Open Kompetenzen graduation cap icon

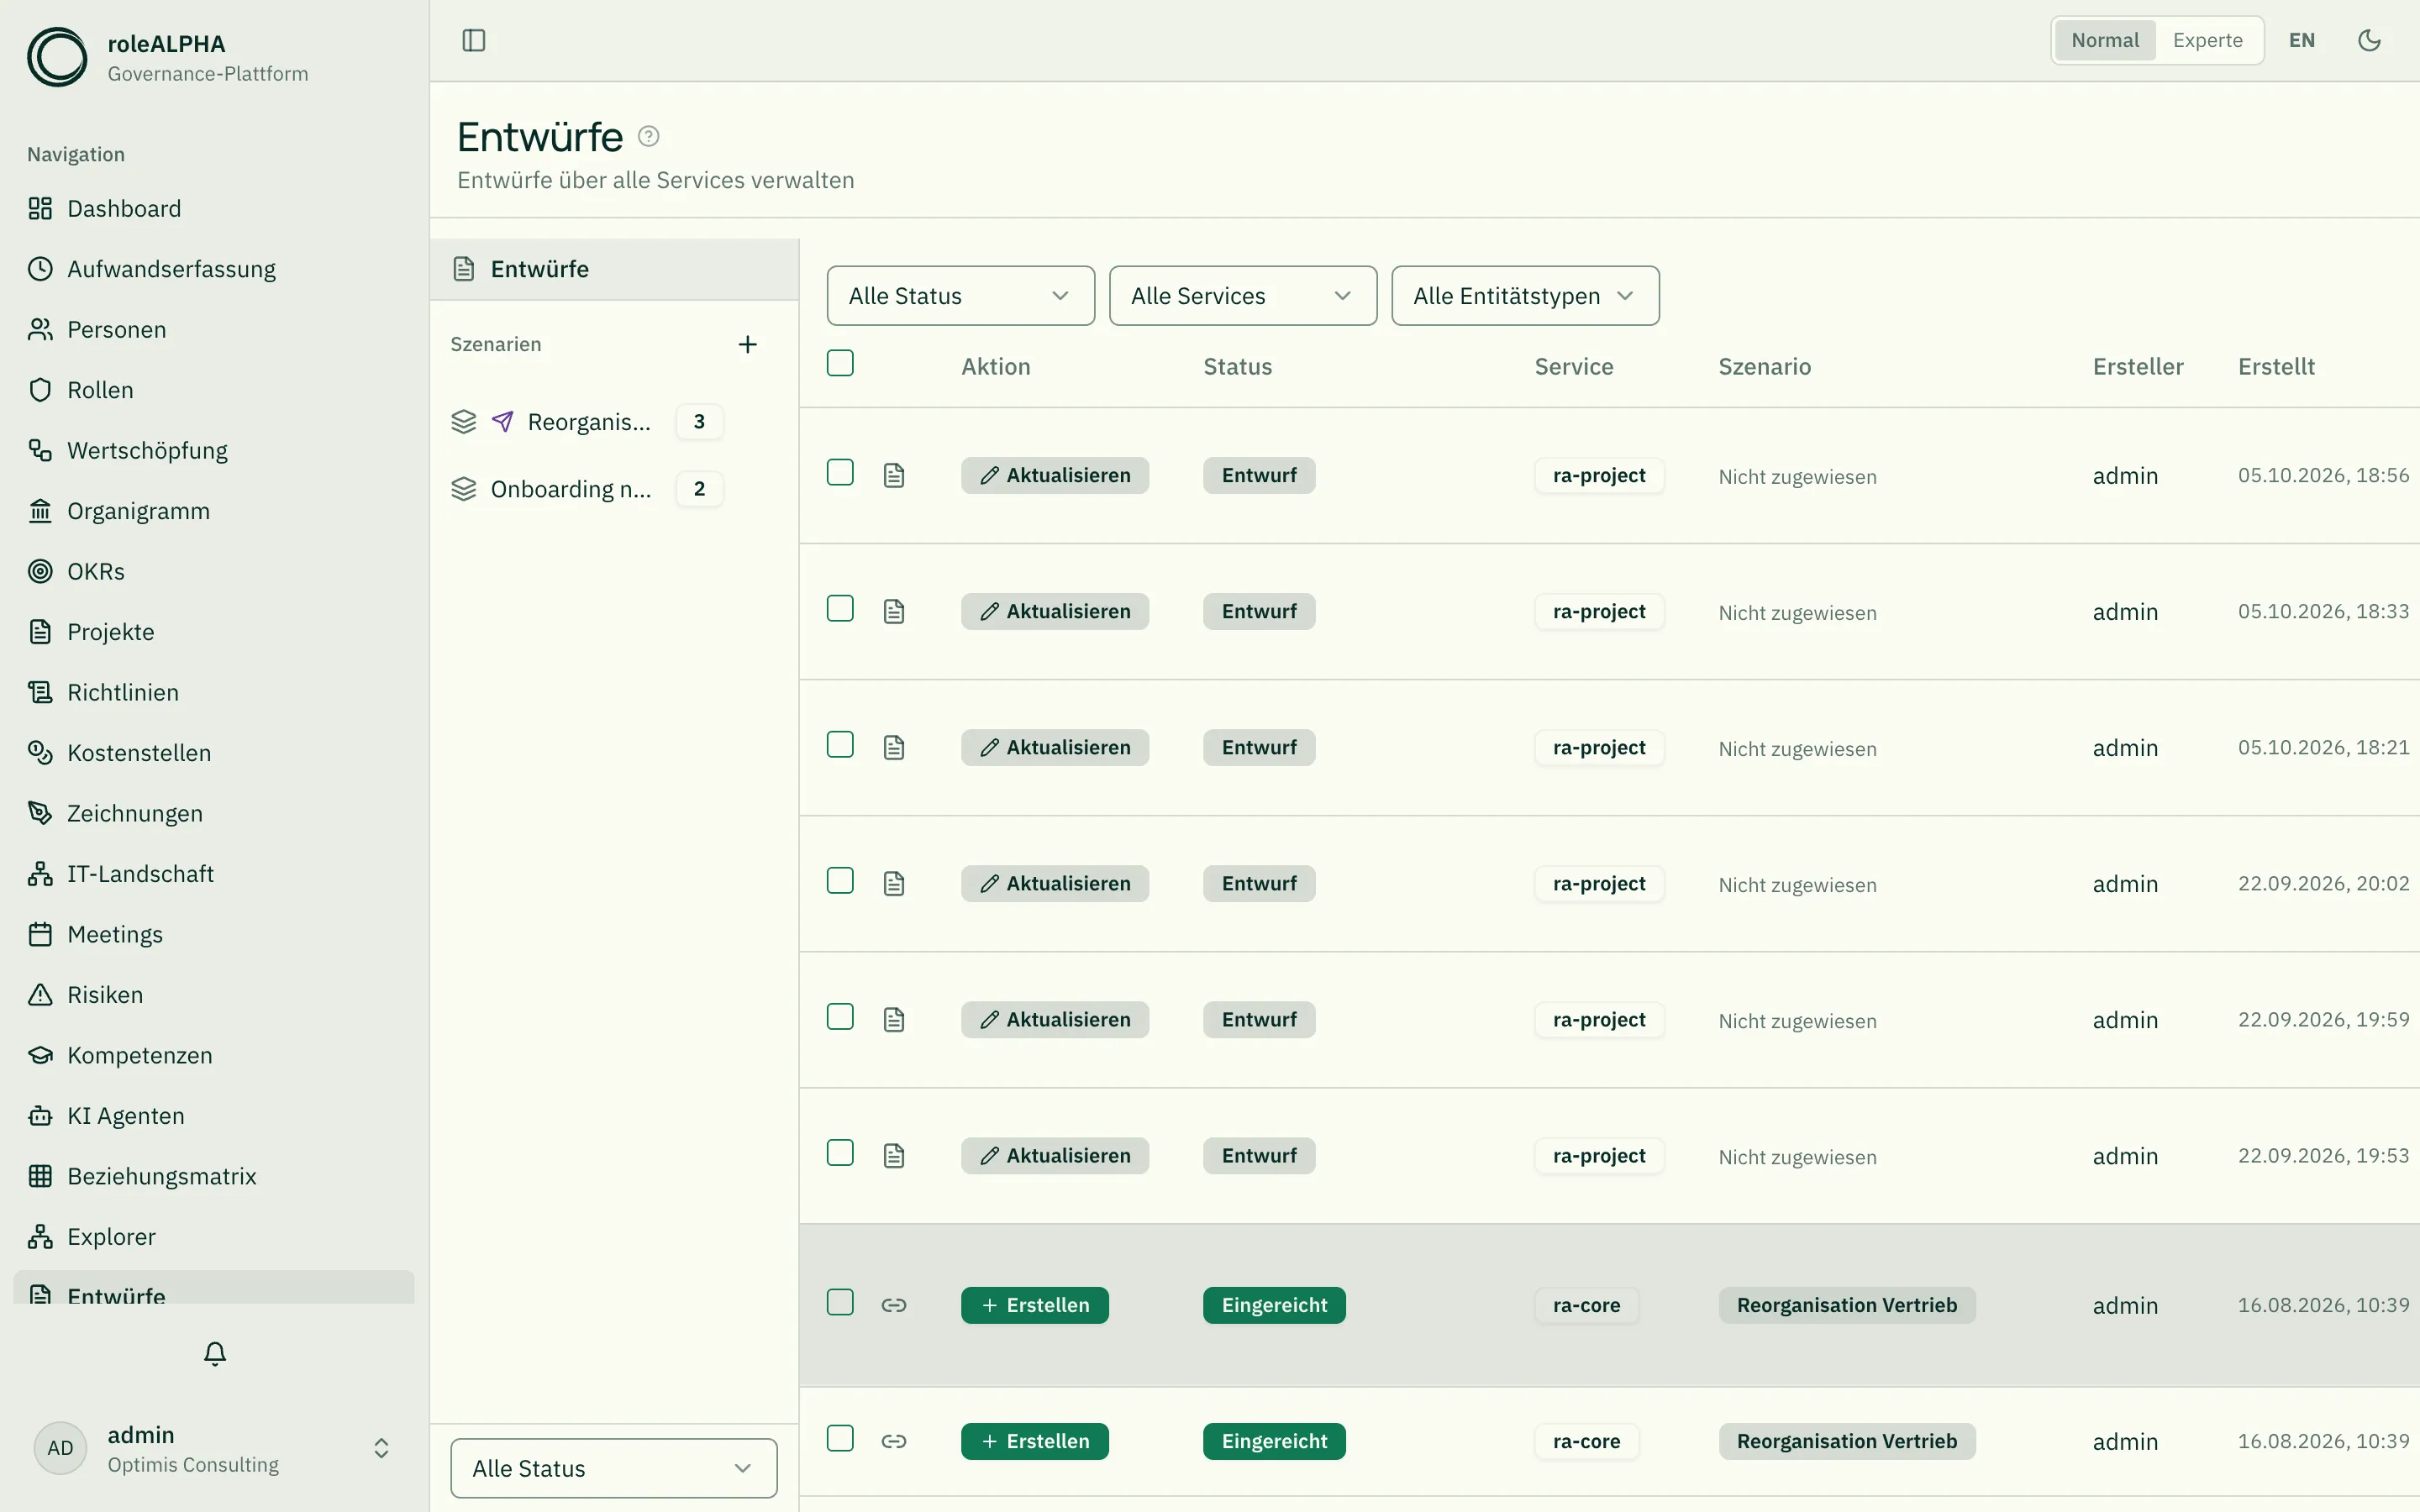point(40,1055)
